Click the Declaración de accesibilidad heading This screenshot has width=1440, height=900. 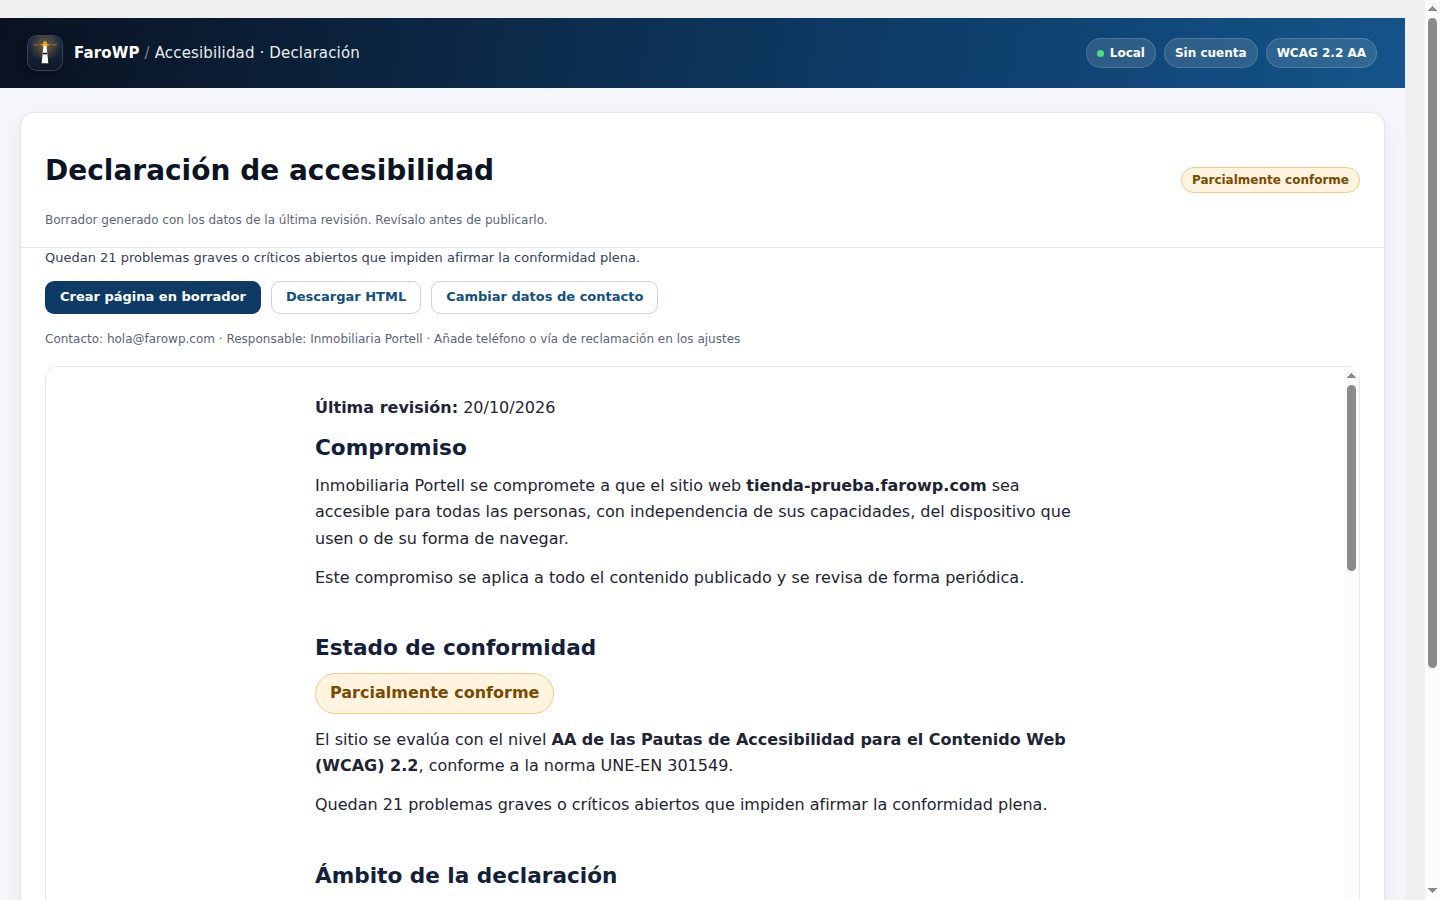[x=269, y=170]
